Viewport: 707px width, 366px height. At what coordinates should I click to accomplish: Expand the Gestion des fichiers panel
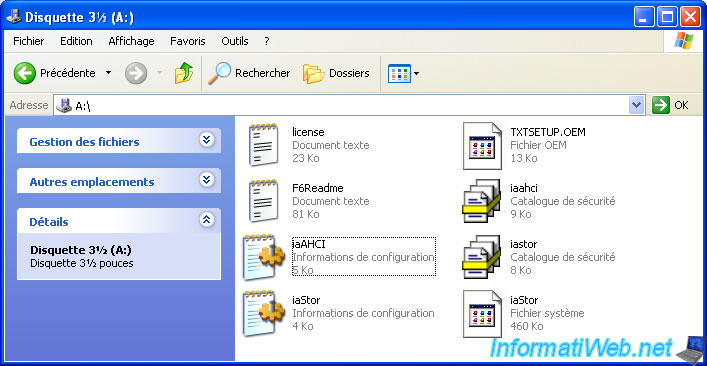click(x=206, y=140)
